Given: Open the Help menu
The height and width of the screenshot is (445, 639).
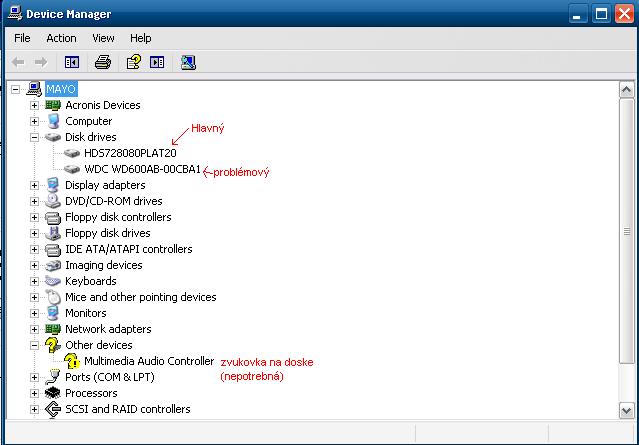Looking at the screenshot, I should pos(141,38).
